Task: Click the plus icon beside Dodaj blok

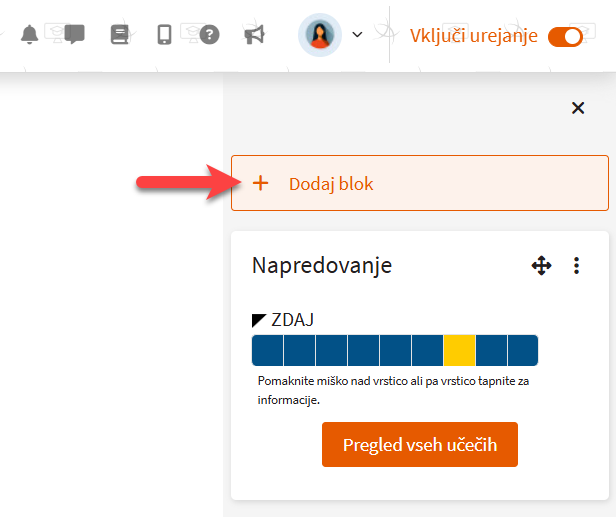Action: click(x=261, y=183)
